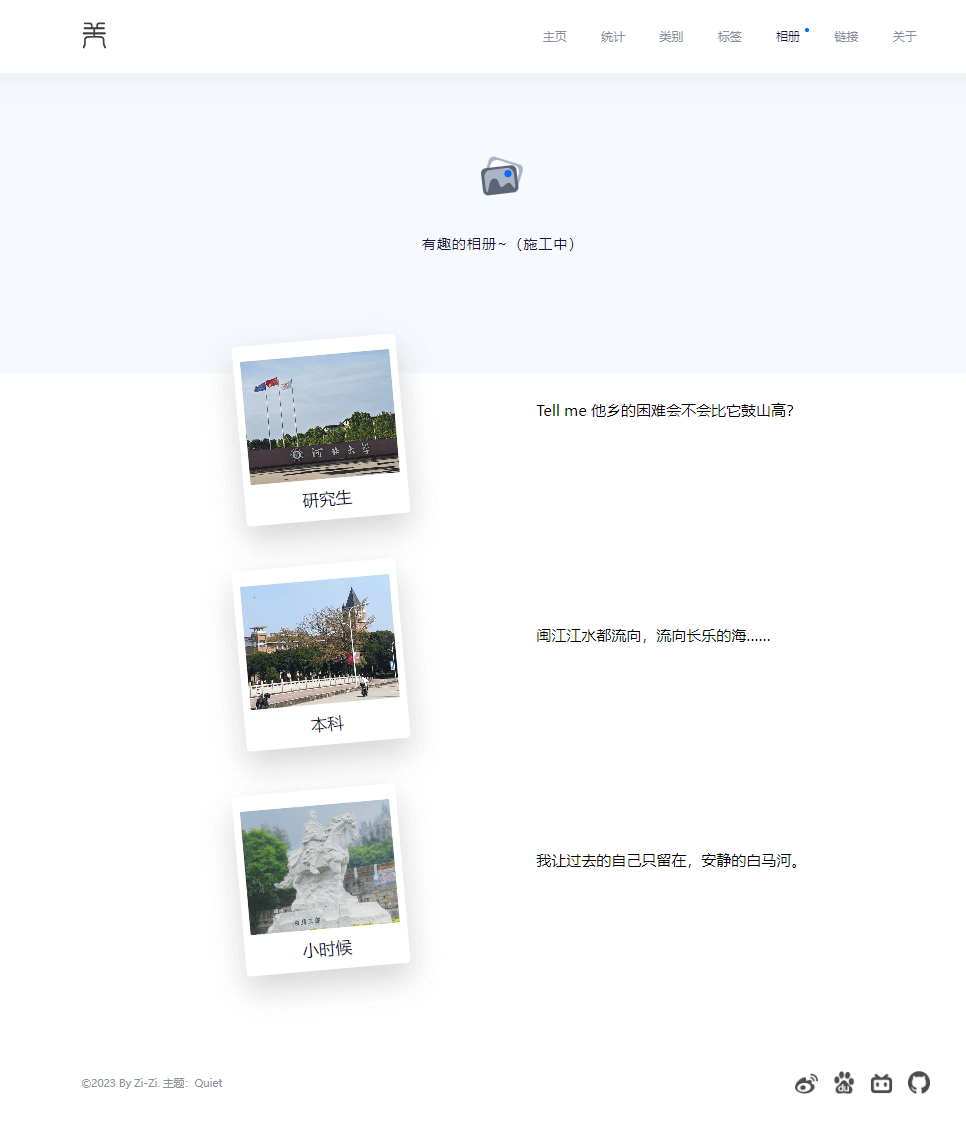Image resolution: width=966 pixels, height=1123 pixels.
Task: Click the 研究生 album caption
Action: point(327,498)
